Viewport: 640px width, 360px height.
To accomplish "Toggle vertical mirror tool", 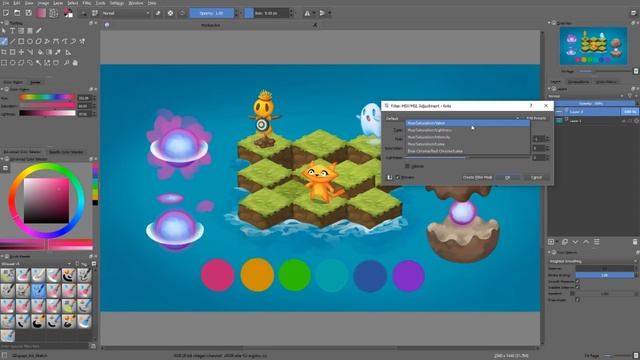I will [322, 13].
